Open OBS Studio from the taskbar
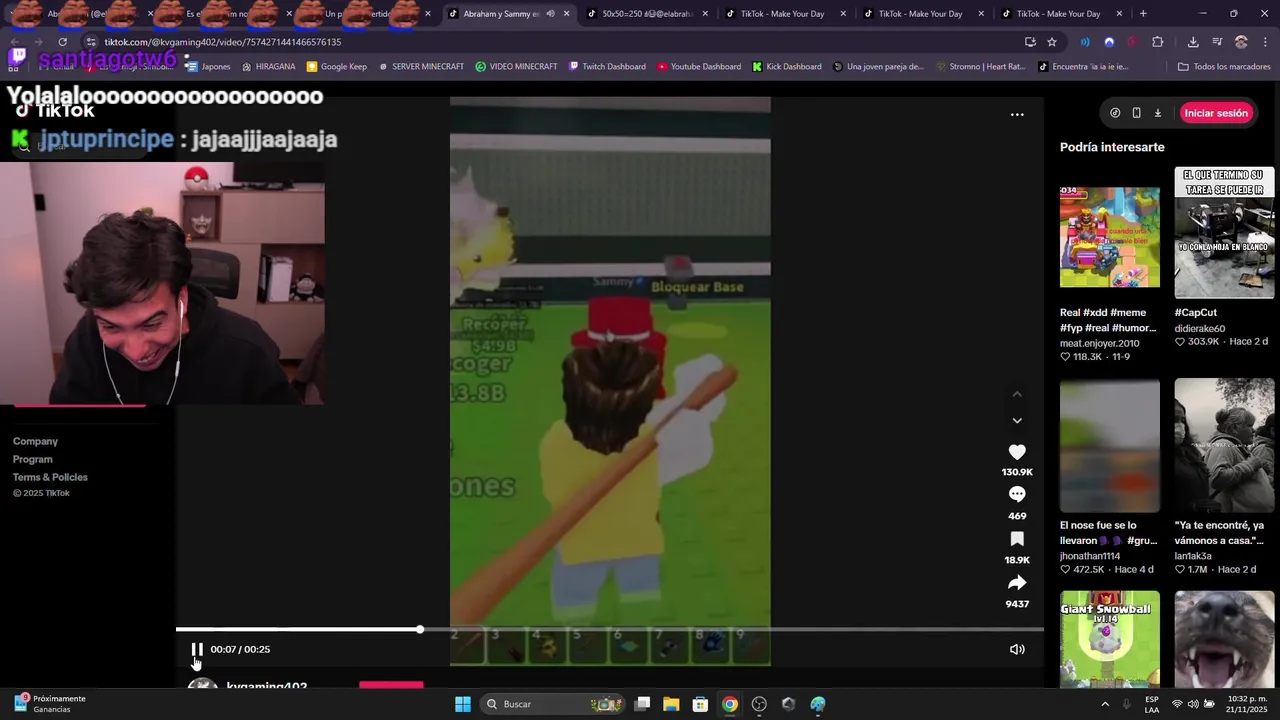This screenshot has height=720, width=1280. tap(759, 704)
